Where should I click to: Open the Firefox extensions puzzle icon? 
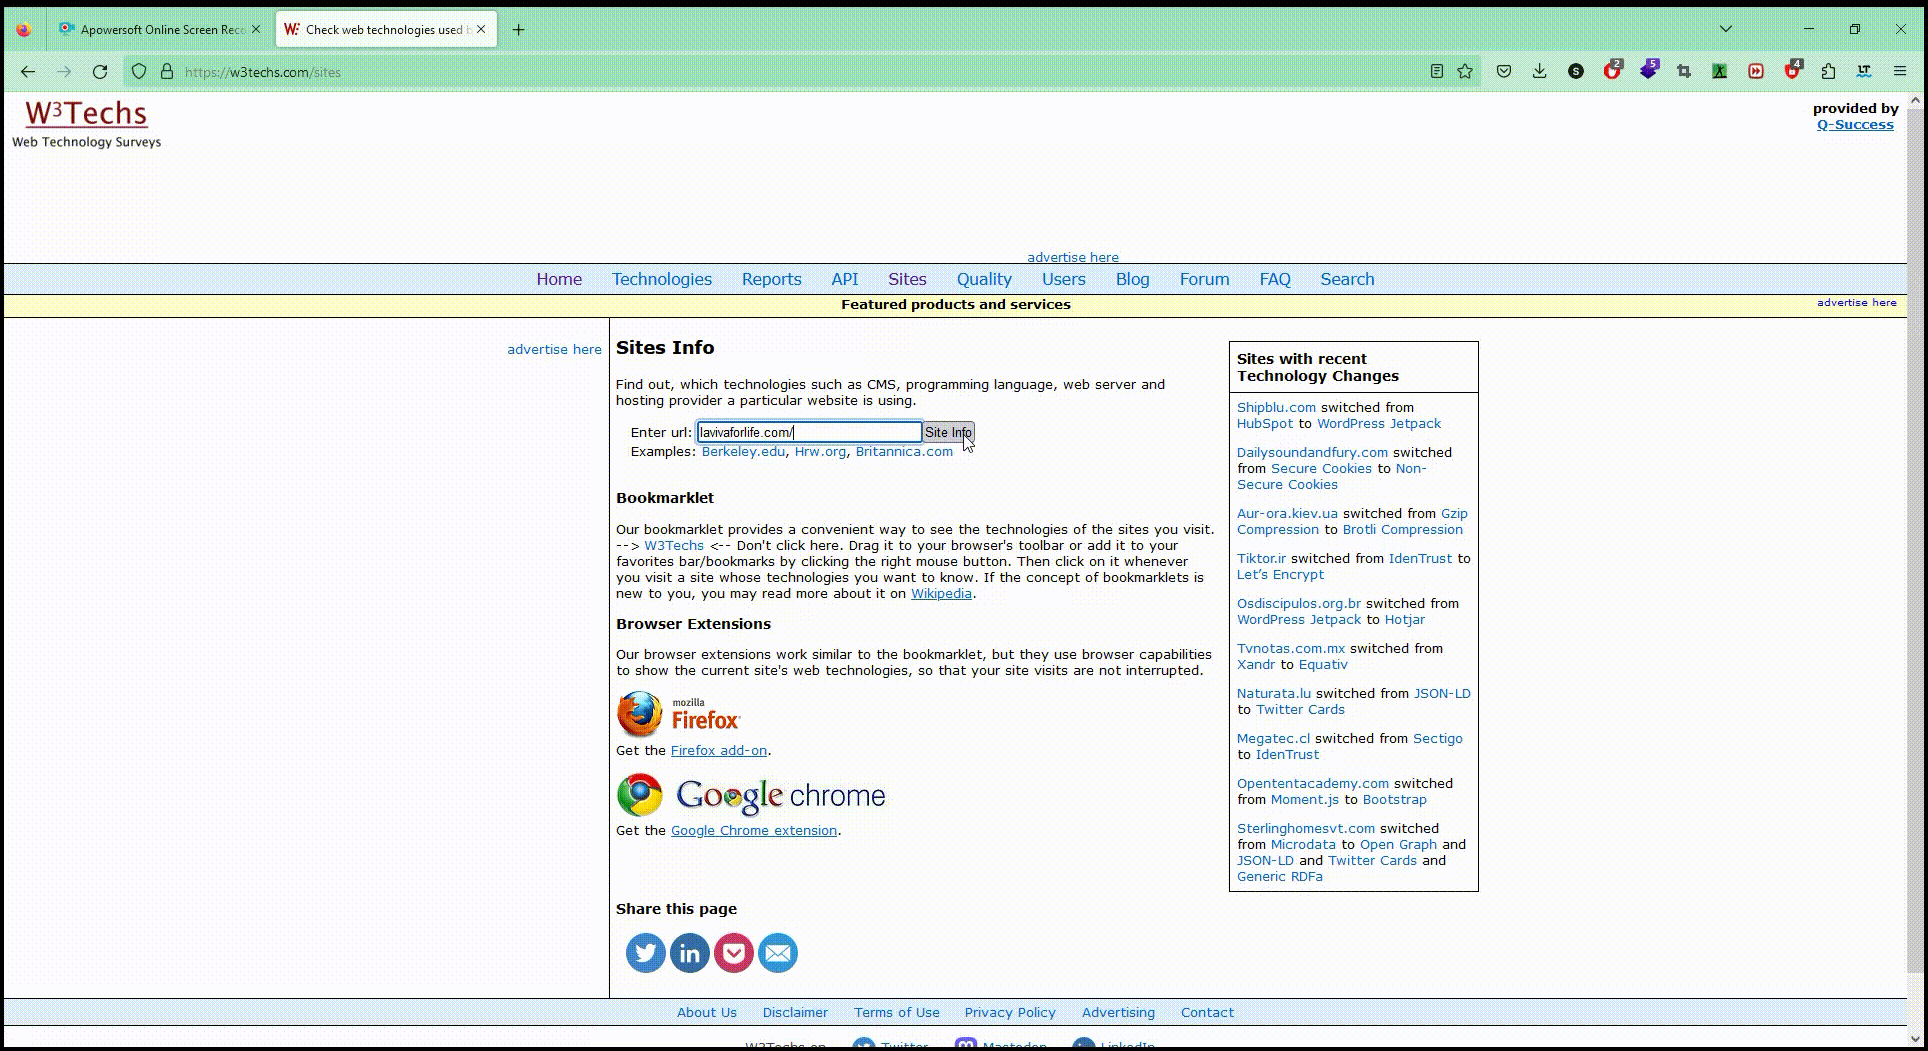[x=1828, y=72]
